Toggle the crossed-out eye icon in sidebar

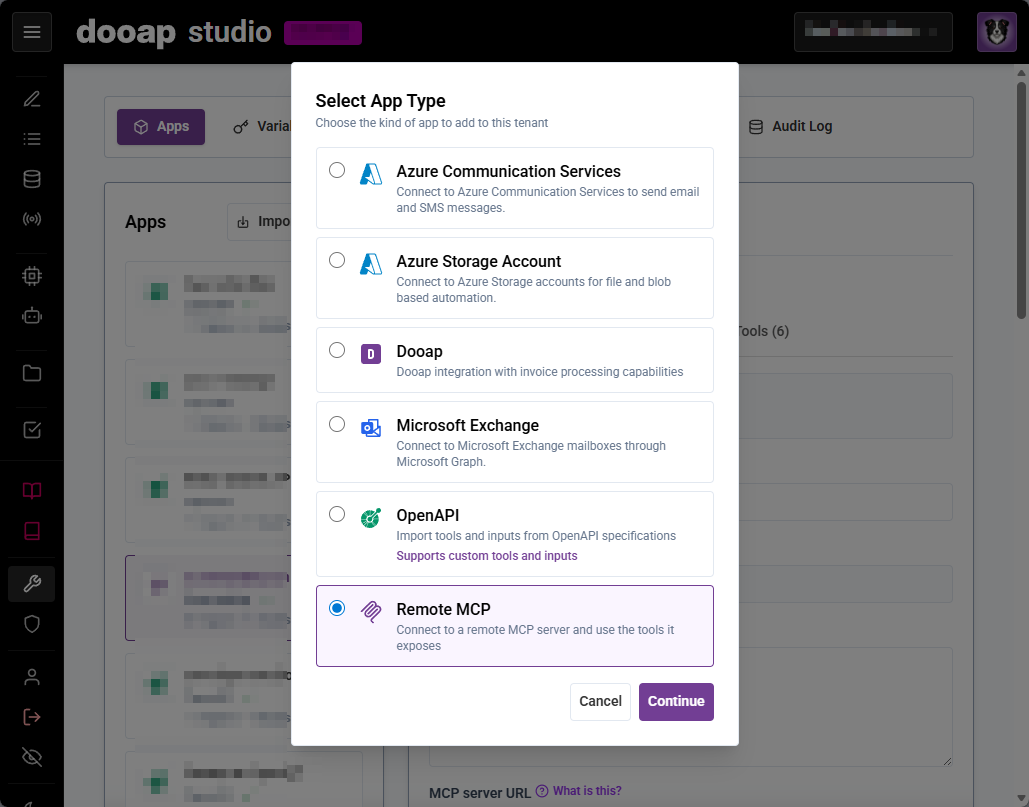point(32,757)
